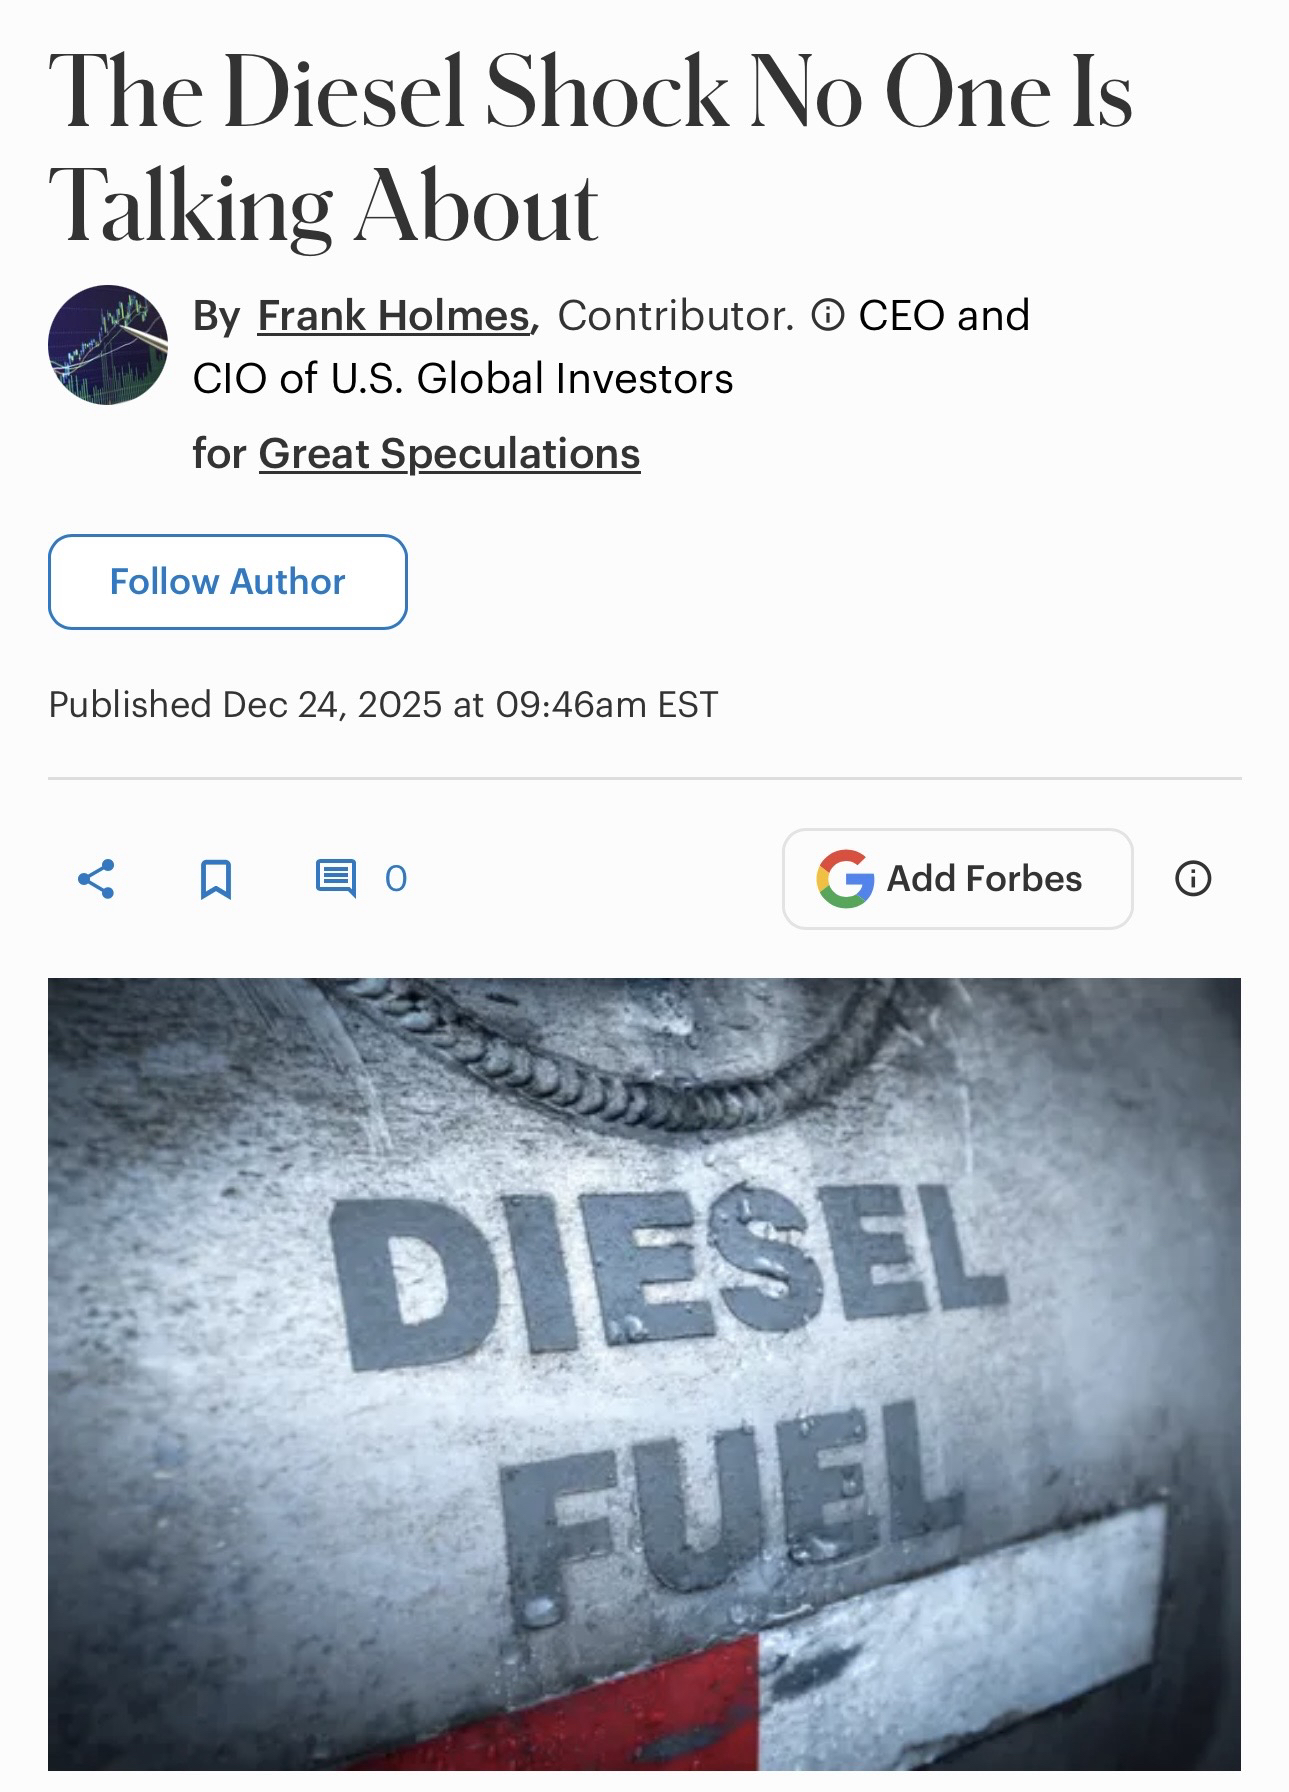Click info icon next to Add Forbes
The image size is (1289, 1792).
click(x=1192, y=879)
